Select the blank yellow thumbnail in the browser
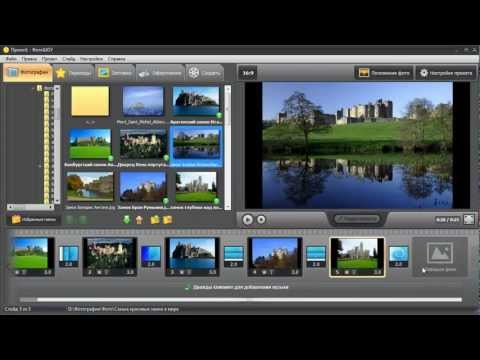 pyautogui.click(x=90, y=101)
